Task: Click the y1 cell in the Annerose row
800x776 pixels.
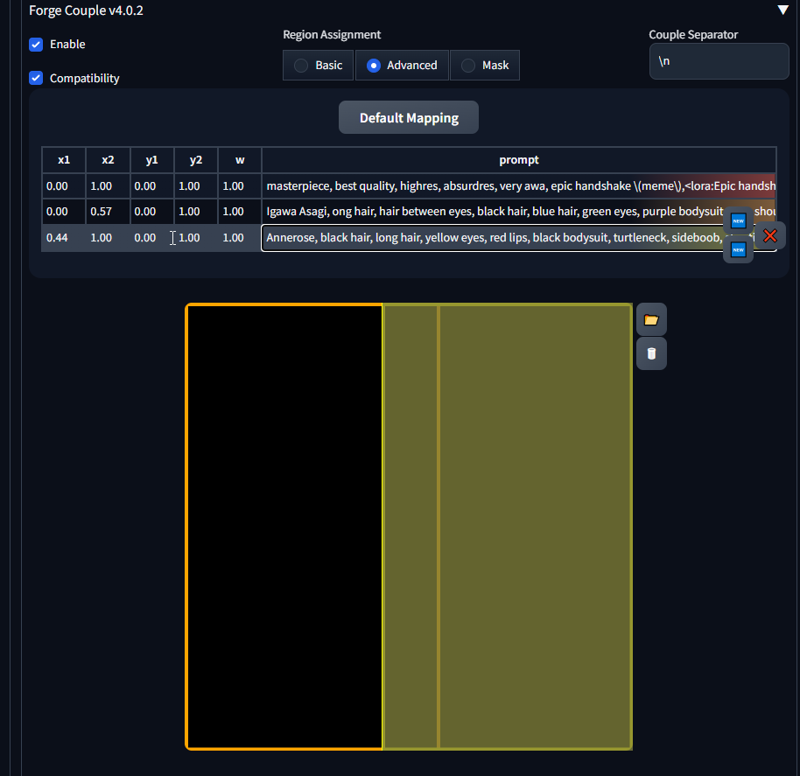Action: (x=152, y=238)
